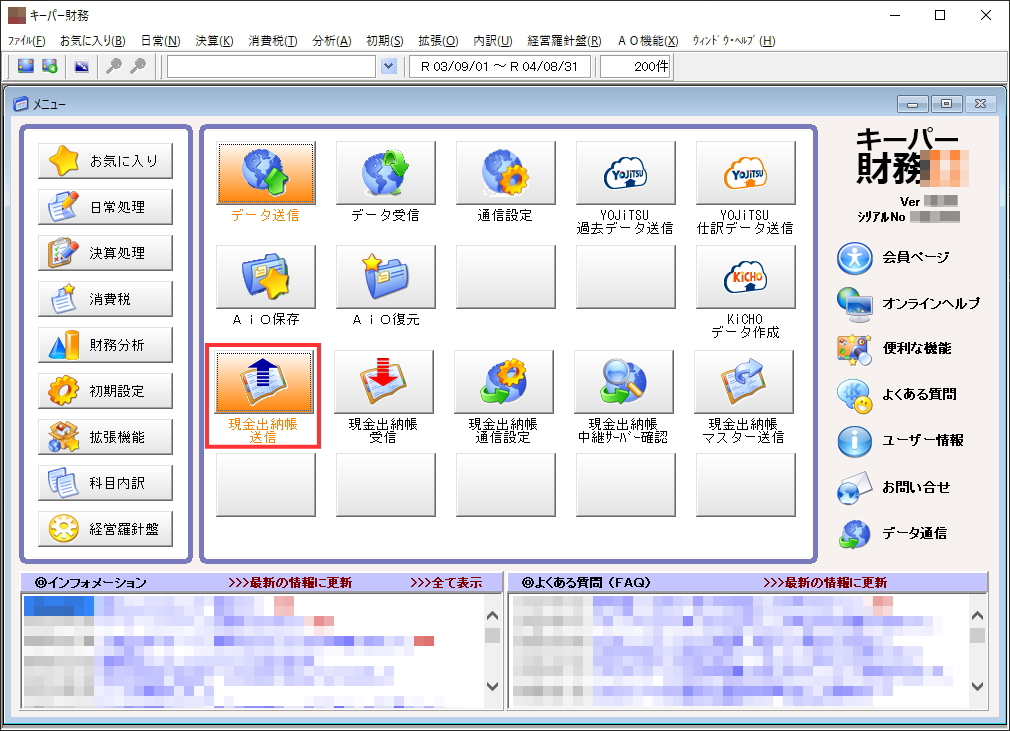Image resolution: width=1010 pixels, height=731 pixels.
Task: Minimize the メニュー child window
Action: point(913,104)
